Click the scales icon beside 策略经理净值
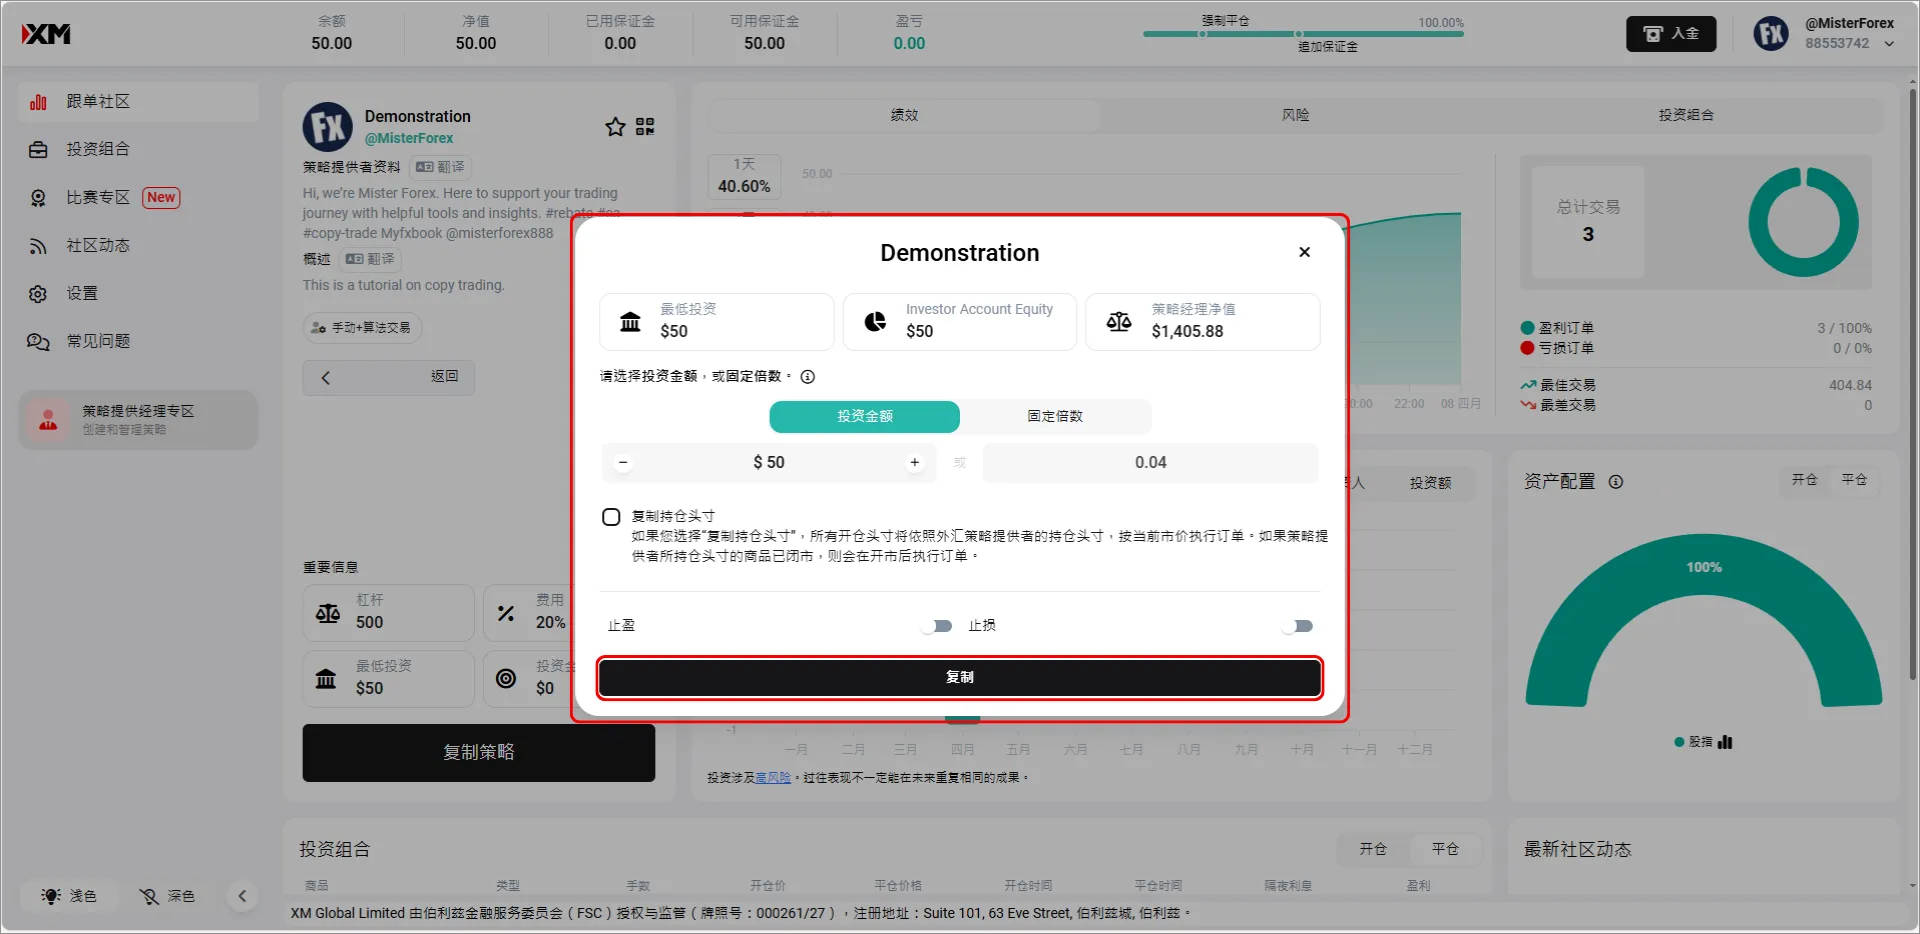Viewport: 1920px width, 934px height. 1119,322
